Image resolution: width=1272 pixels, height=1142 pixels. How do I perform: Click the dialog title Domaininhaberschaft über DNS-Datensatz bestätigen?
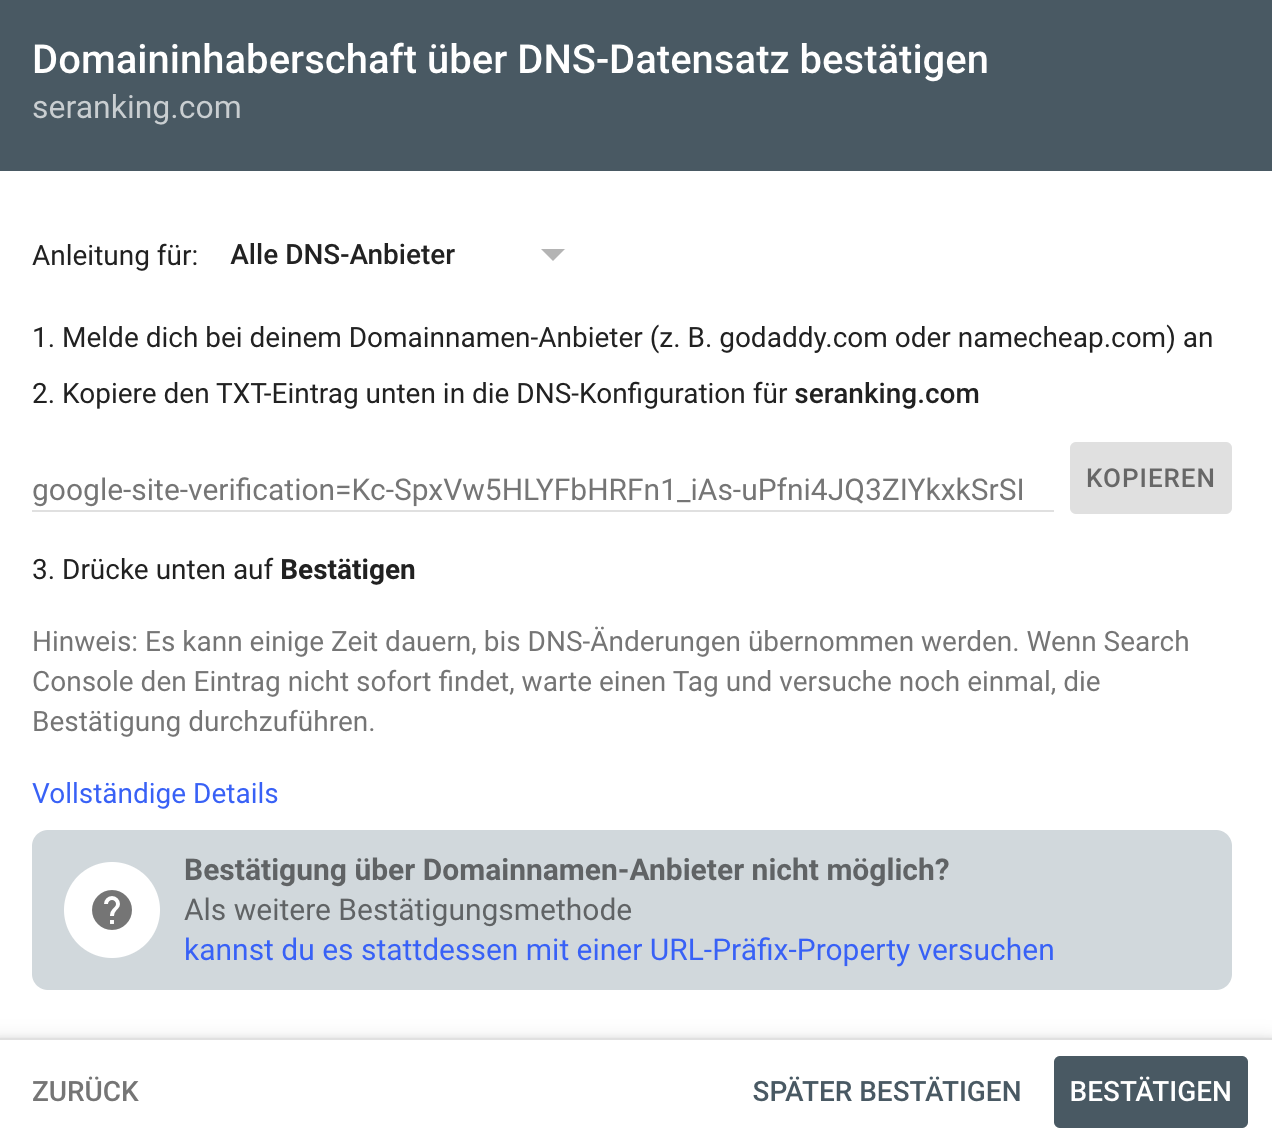(x=510, y=60)
